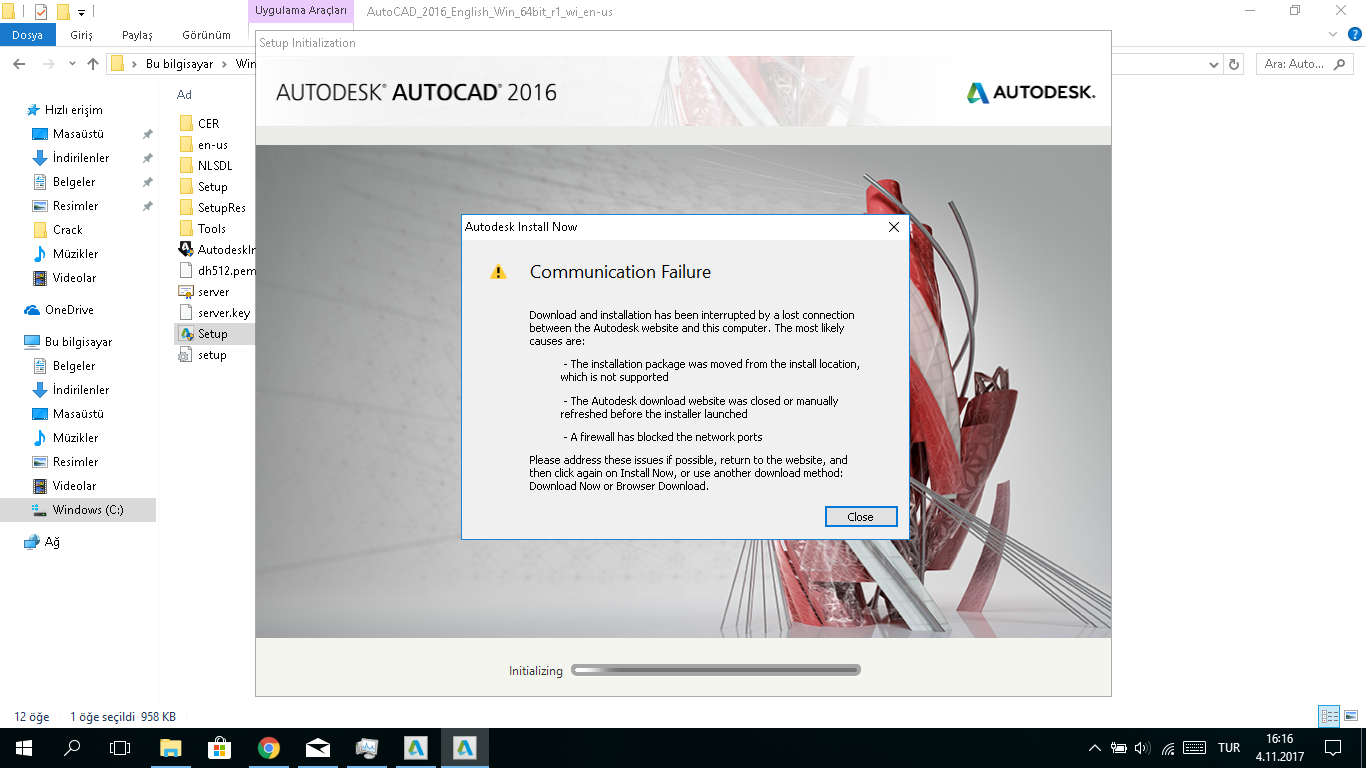Viewport: 1366px width, 768px height.
Task: Open the address bar history dropdown
Action: (1216, 64)
